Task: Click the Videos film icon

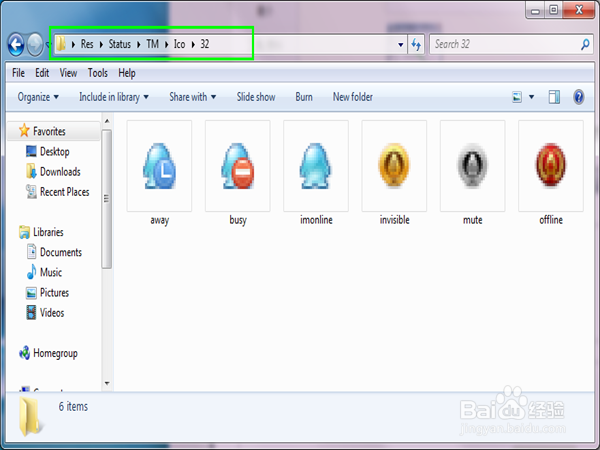Action: click(x=31, y=312)
